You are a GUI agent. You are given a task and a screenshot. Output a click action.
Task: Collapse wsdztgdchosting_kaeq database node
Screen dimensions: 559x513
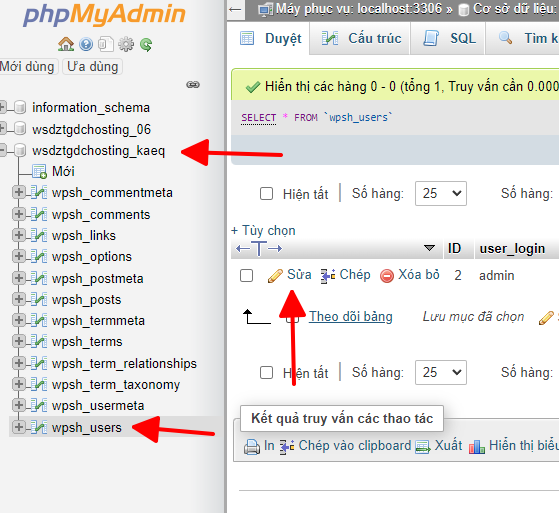click(x=2, y=150)
